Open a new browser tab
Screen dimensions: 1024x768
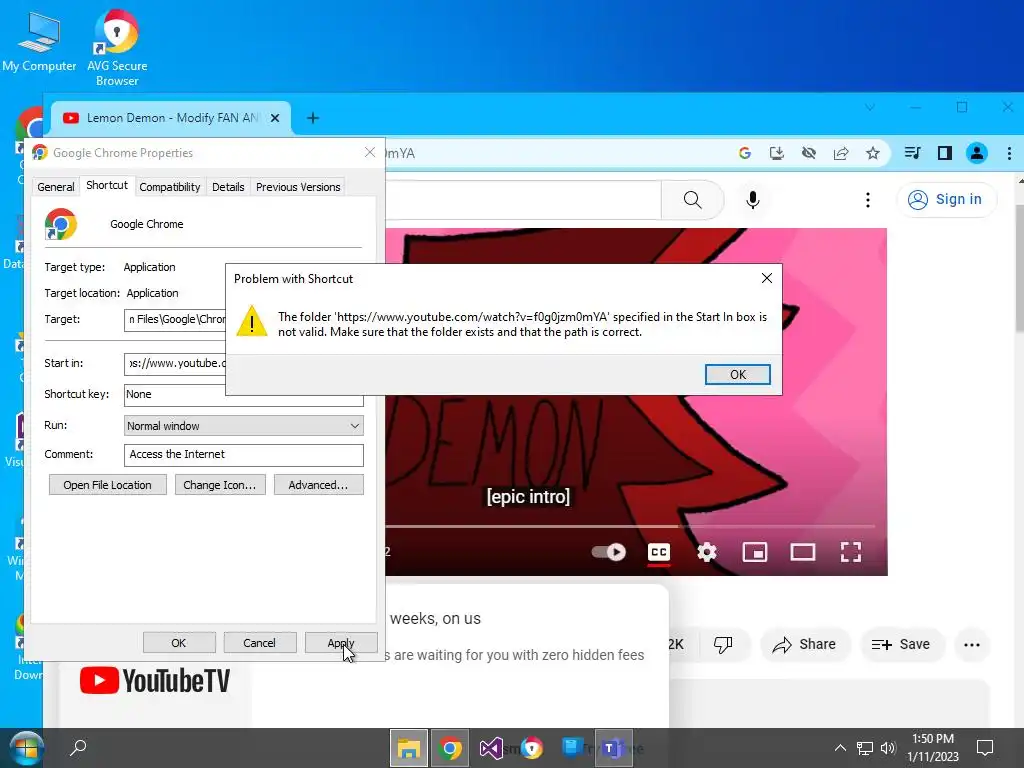click(x=313, y=118)
